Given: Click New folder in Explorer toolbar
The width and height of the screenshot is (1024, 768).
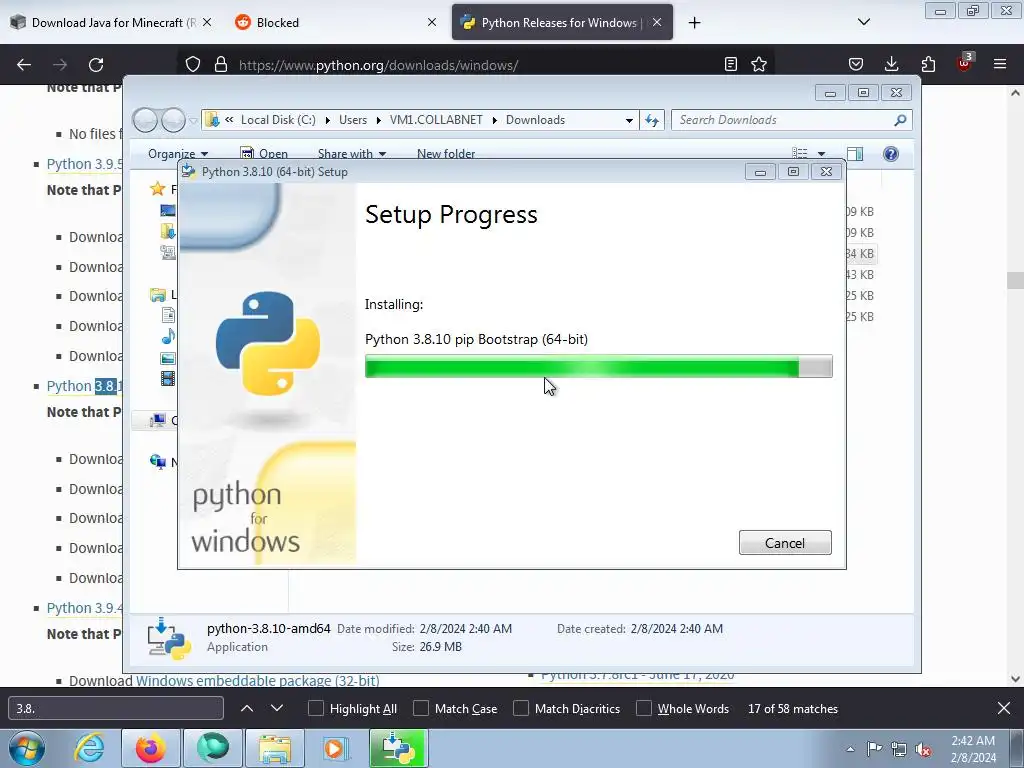Looking at the screenshot, I should 446,153.
